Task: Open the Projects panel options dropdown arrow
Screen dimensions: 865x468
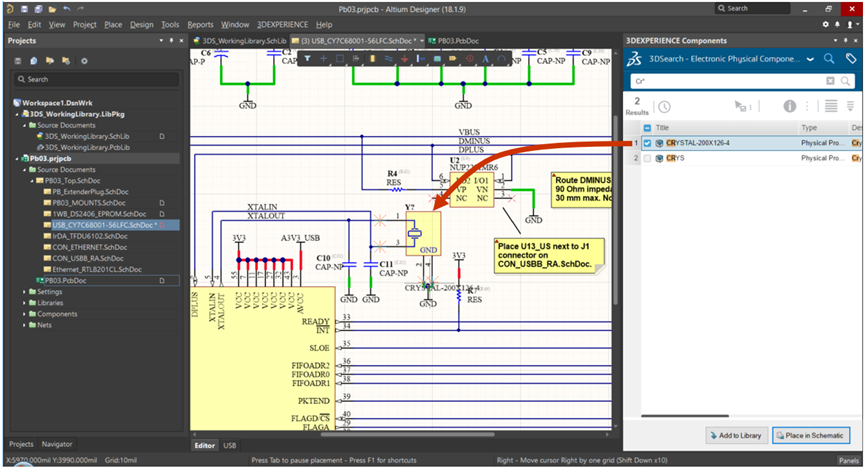Action: 161,41
